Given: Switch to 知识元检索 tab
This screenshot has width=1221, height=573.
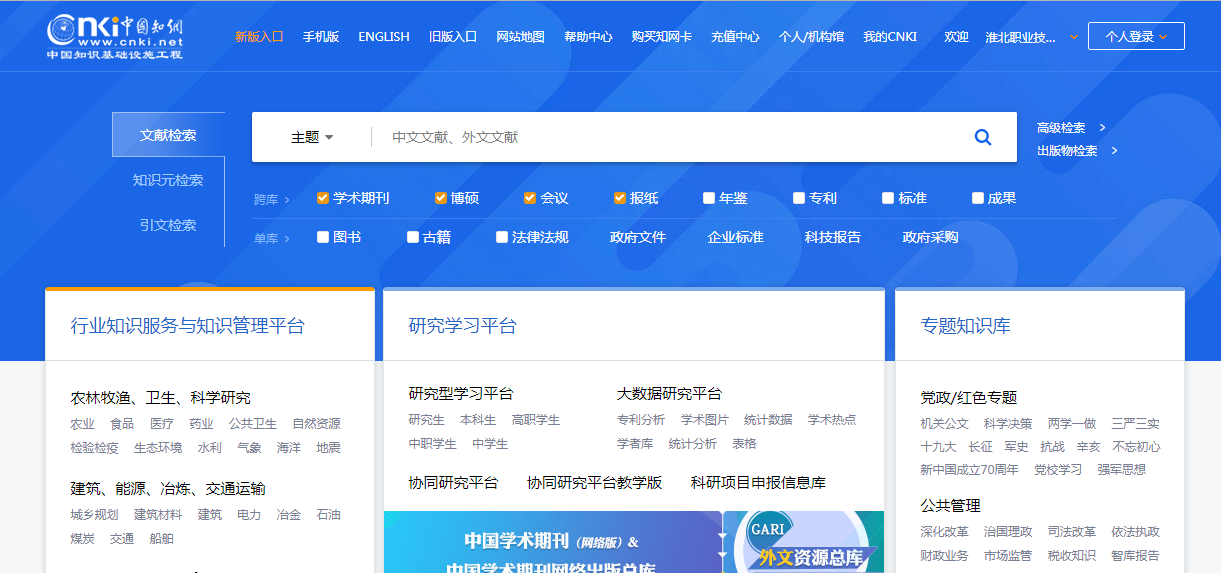Looking at the screenshot, I should coord(168,180).
